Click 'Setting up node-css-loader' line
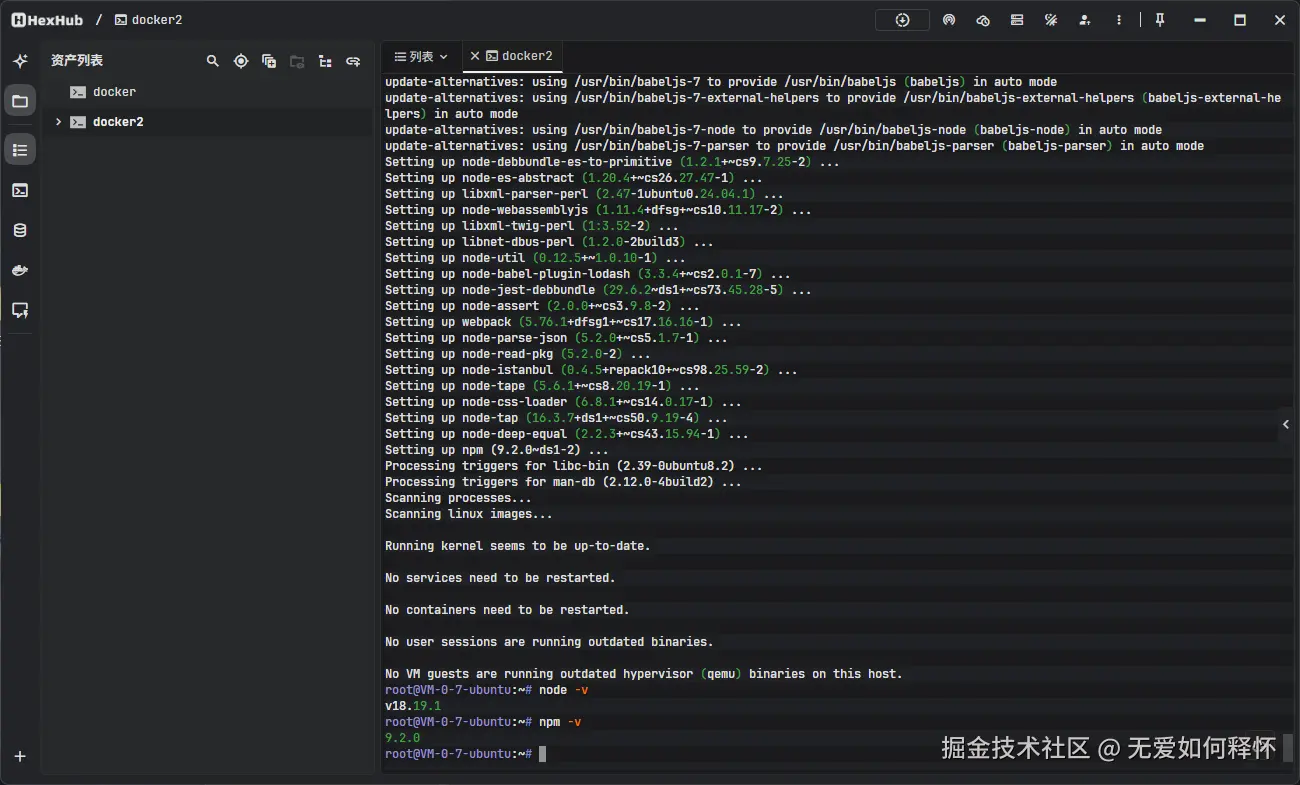The image size is (1300, 785). pos(563,402)
